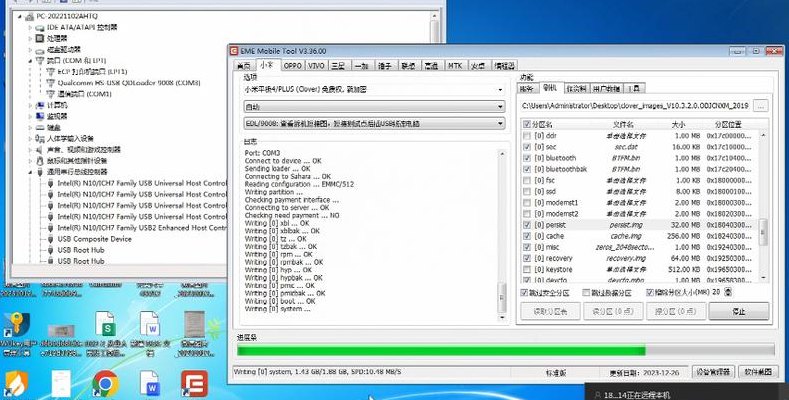Open the green S spreadsheet desktop file
789x400 pixels.
tap(105, 325)
